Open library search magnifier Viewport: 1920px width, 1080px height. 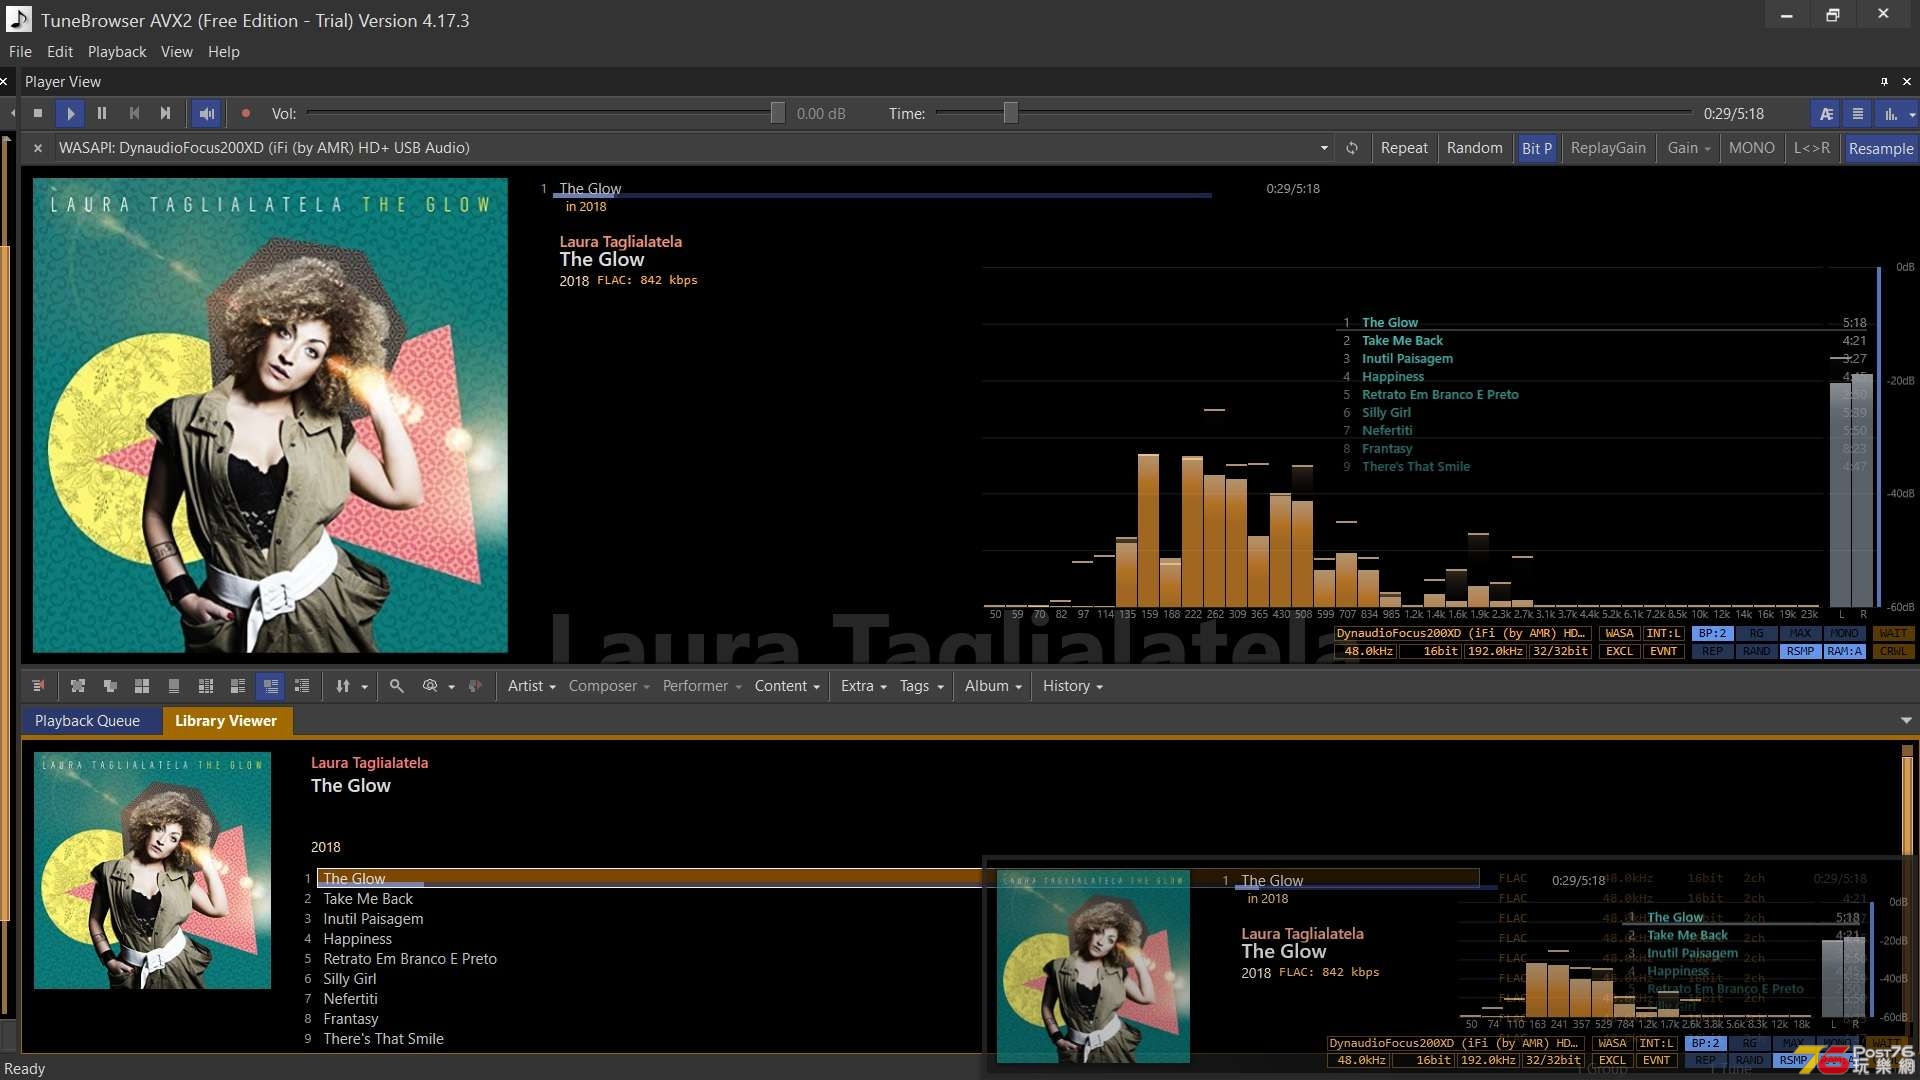397,686
